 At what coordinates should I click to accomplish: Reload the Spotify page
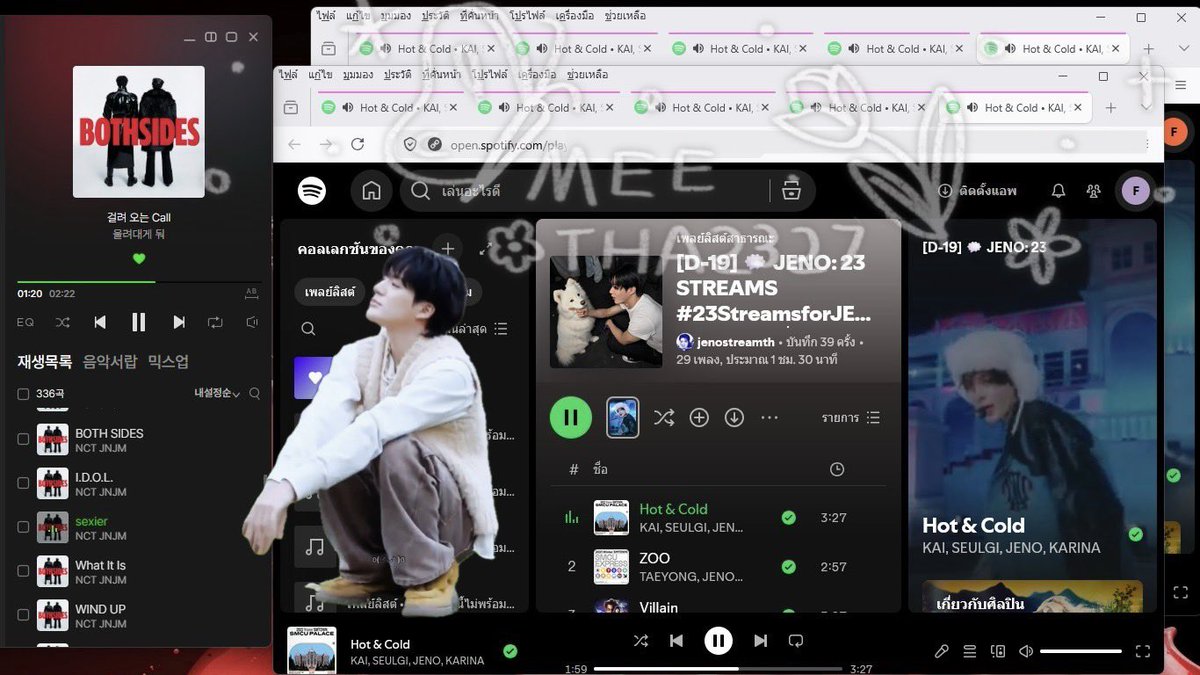(357, 145)
